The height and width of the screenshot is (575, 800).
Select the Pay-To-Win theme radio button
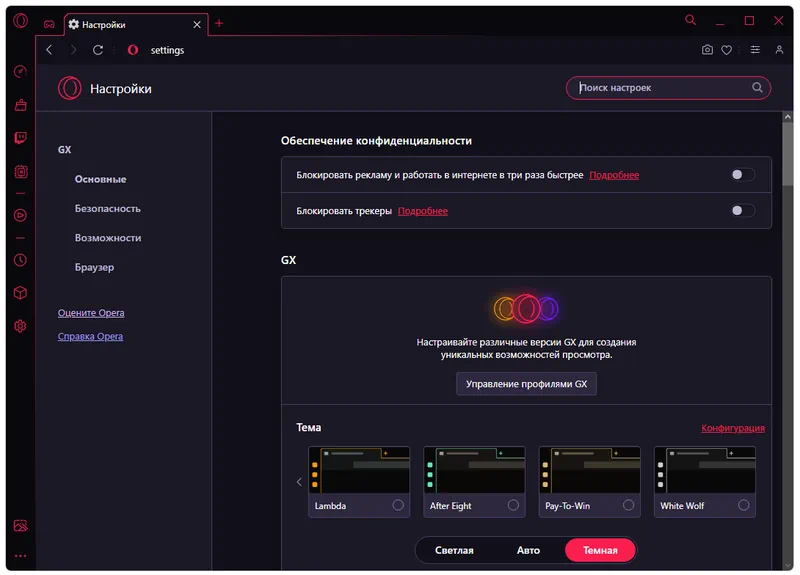629,505
